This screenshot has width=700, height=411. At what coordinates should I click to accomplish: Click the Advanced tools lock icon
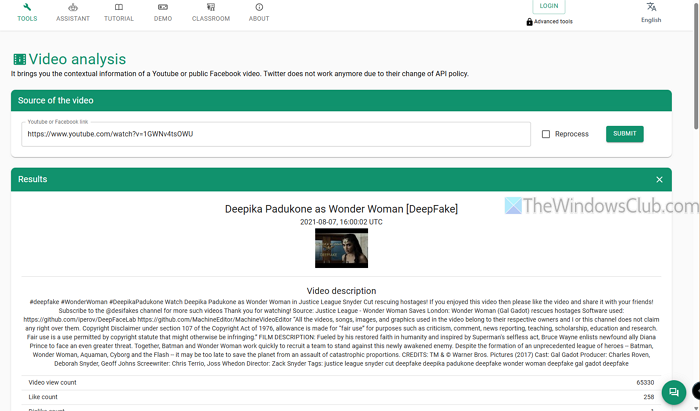click(x=529, y=22)
